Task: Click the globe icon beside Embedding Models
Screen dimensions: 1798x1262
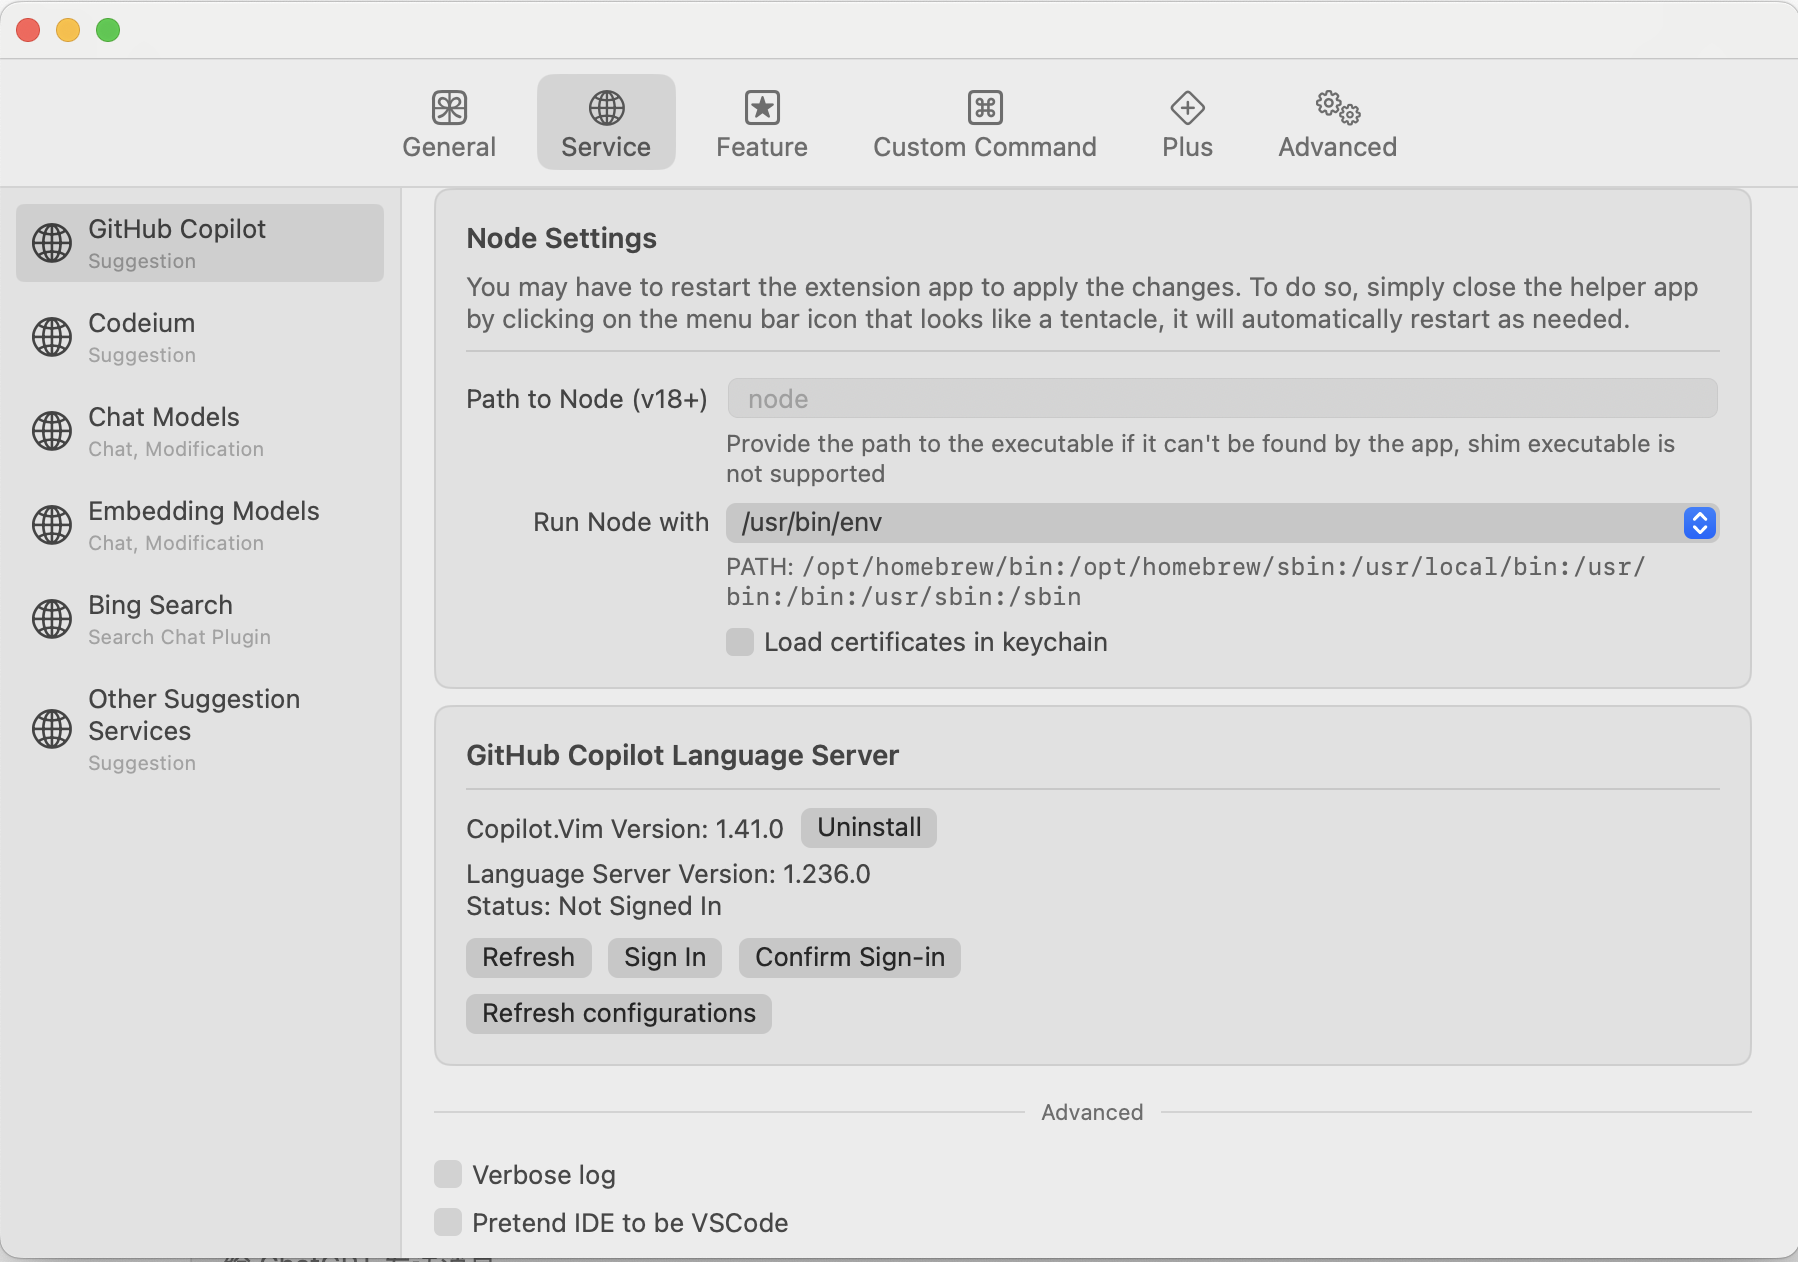Action: [52, 525]
